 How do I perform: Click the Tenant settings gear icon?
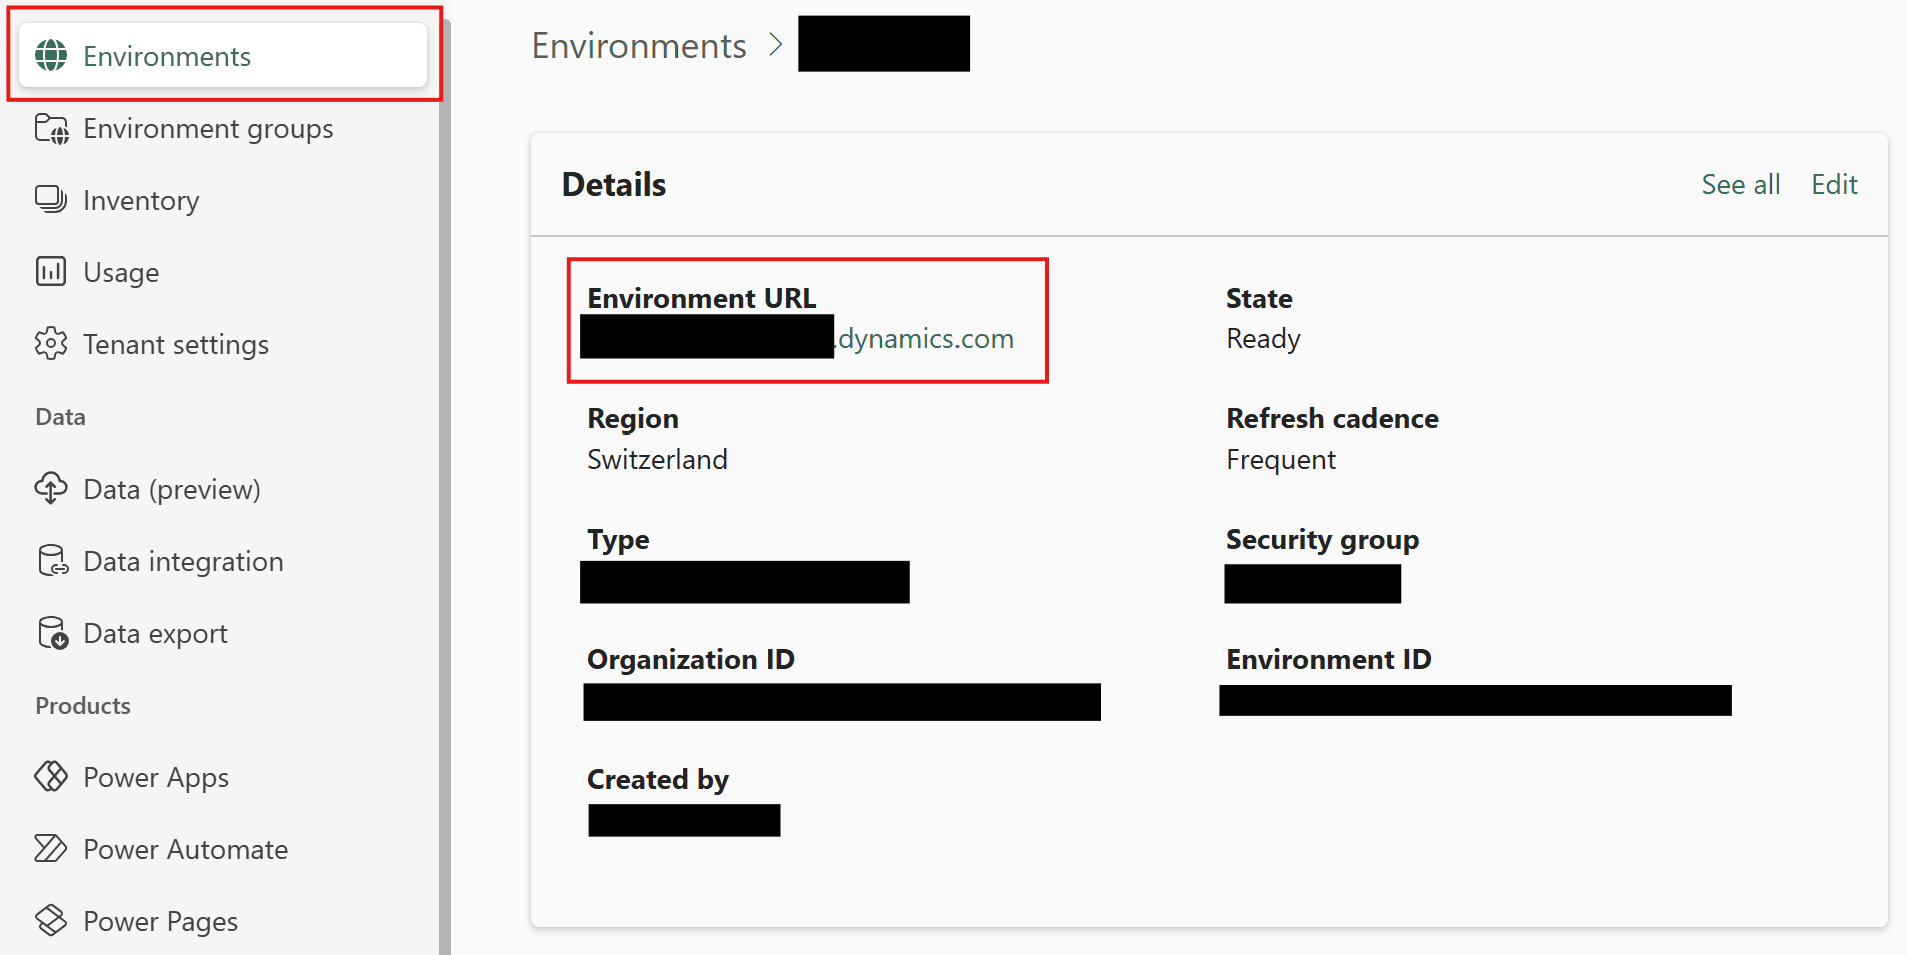tap(51, 344)
